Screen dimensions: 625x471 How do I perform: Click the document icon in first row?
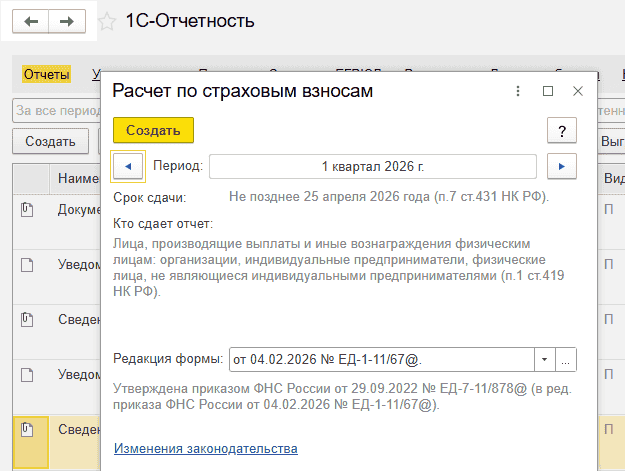(28, 209)
